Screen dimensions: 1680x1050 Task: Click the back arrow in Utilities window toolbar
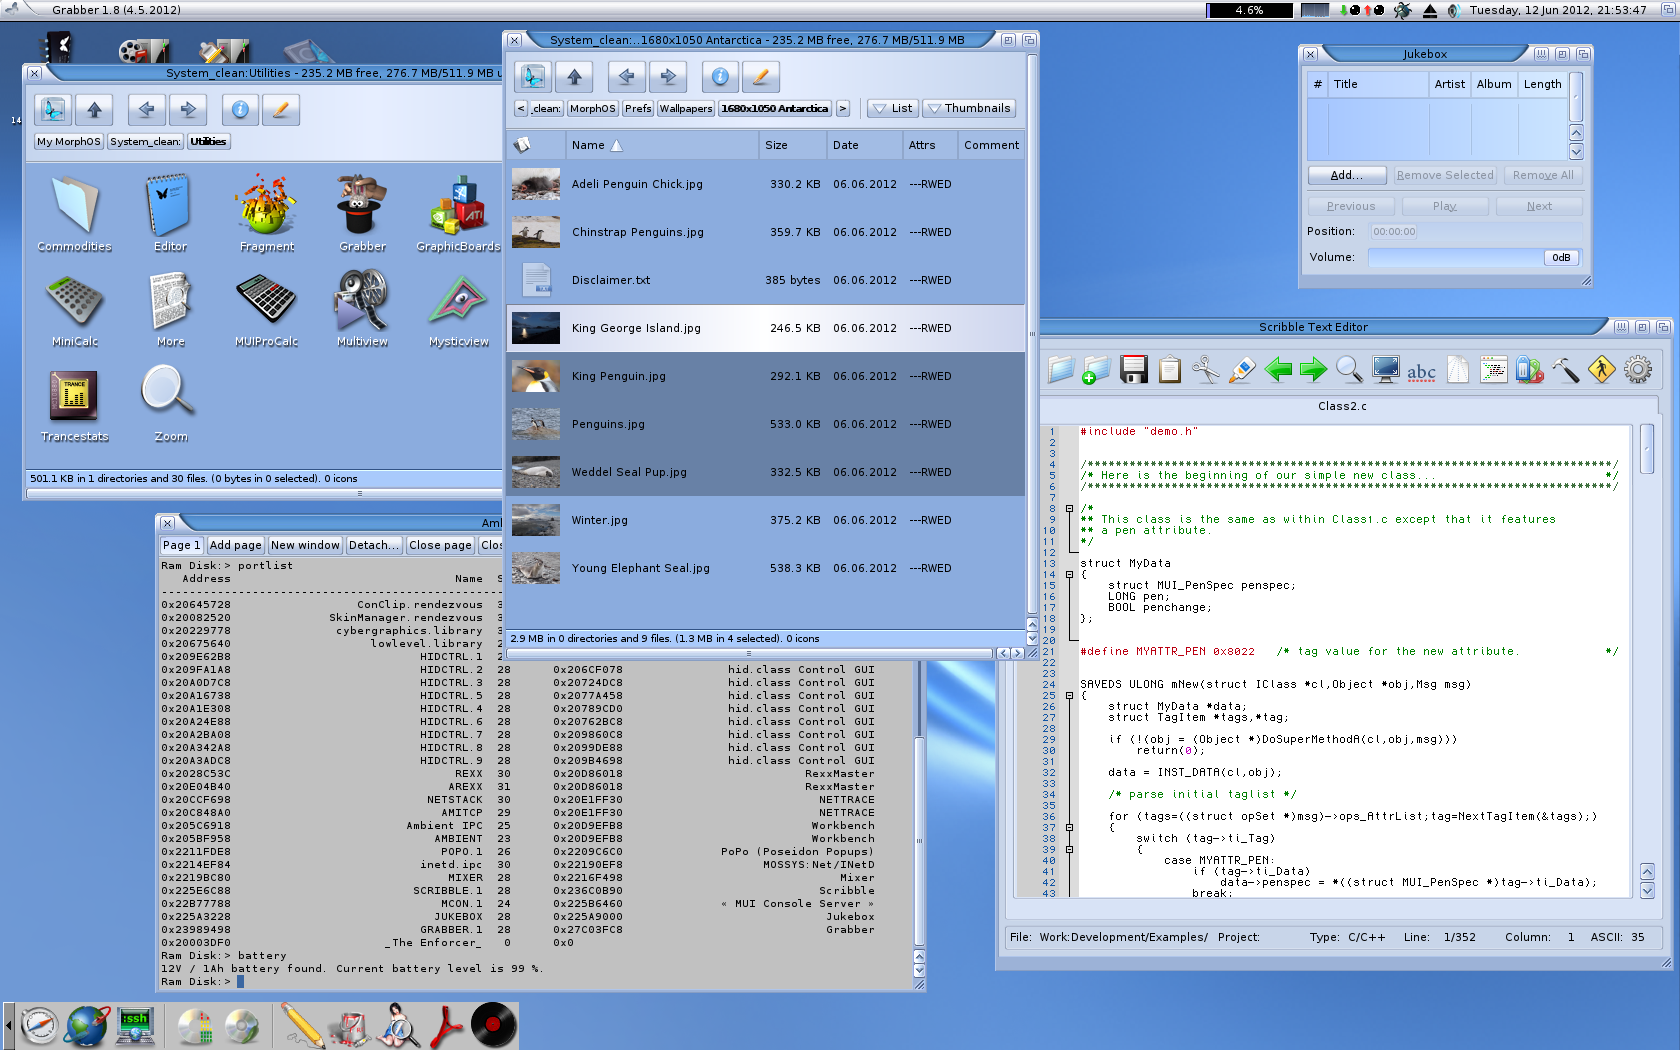point(146,110)
